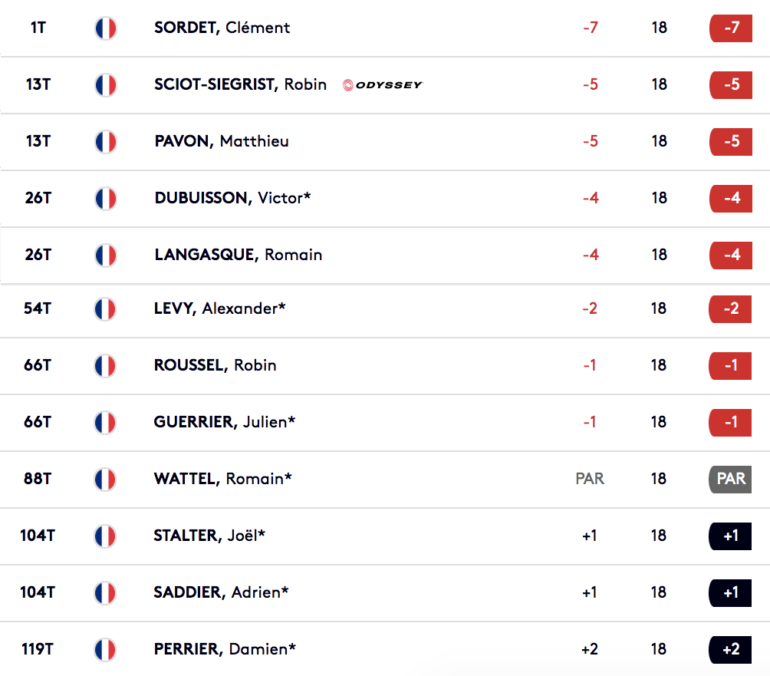
Task: Click the flag next to WATTEL, Romain
Action: click(x=105, y=480)
